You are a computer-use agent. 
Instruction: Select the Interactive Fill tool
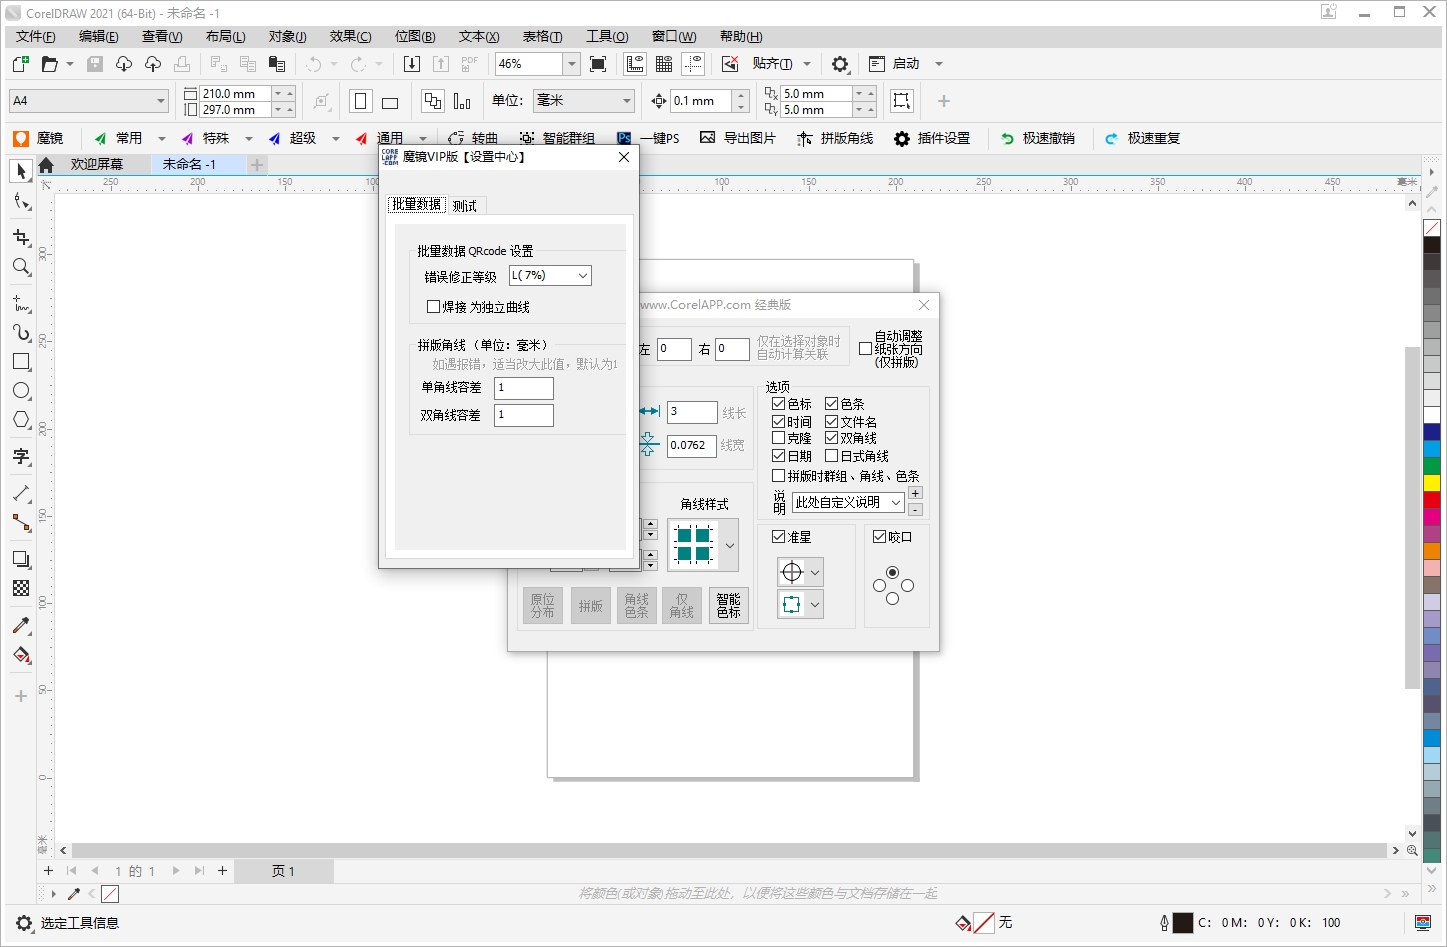click(x=21, y=655)
